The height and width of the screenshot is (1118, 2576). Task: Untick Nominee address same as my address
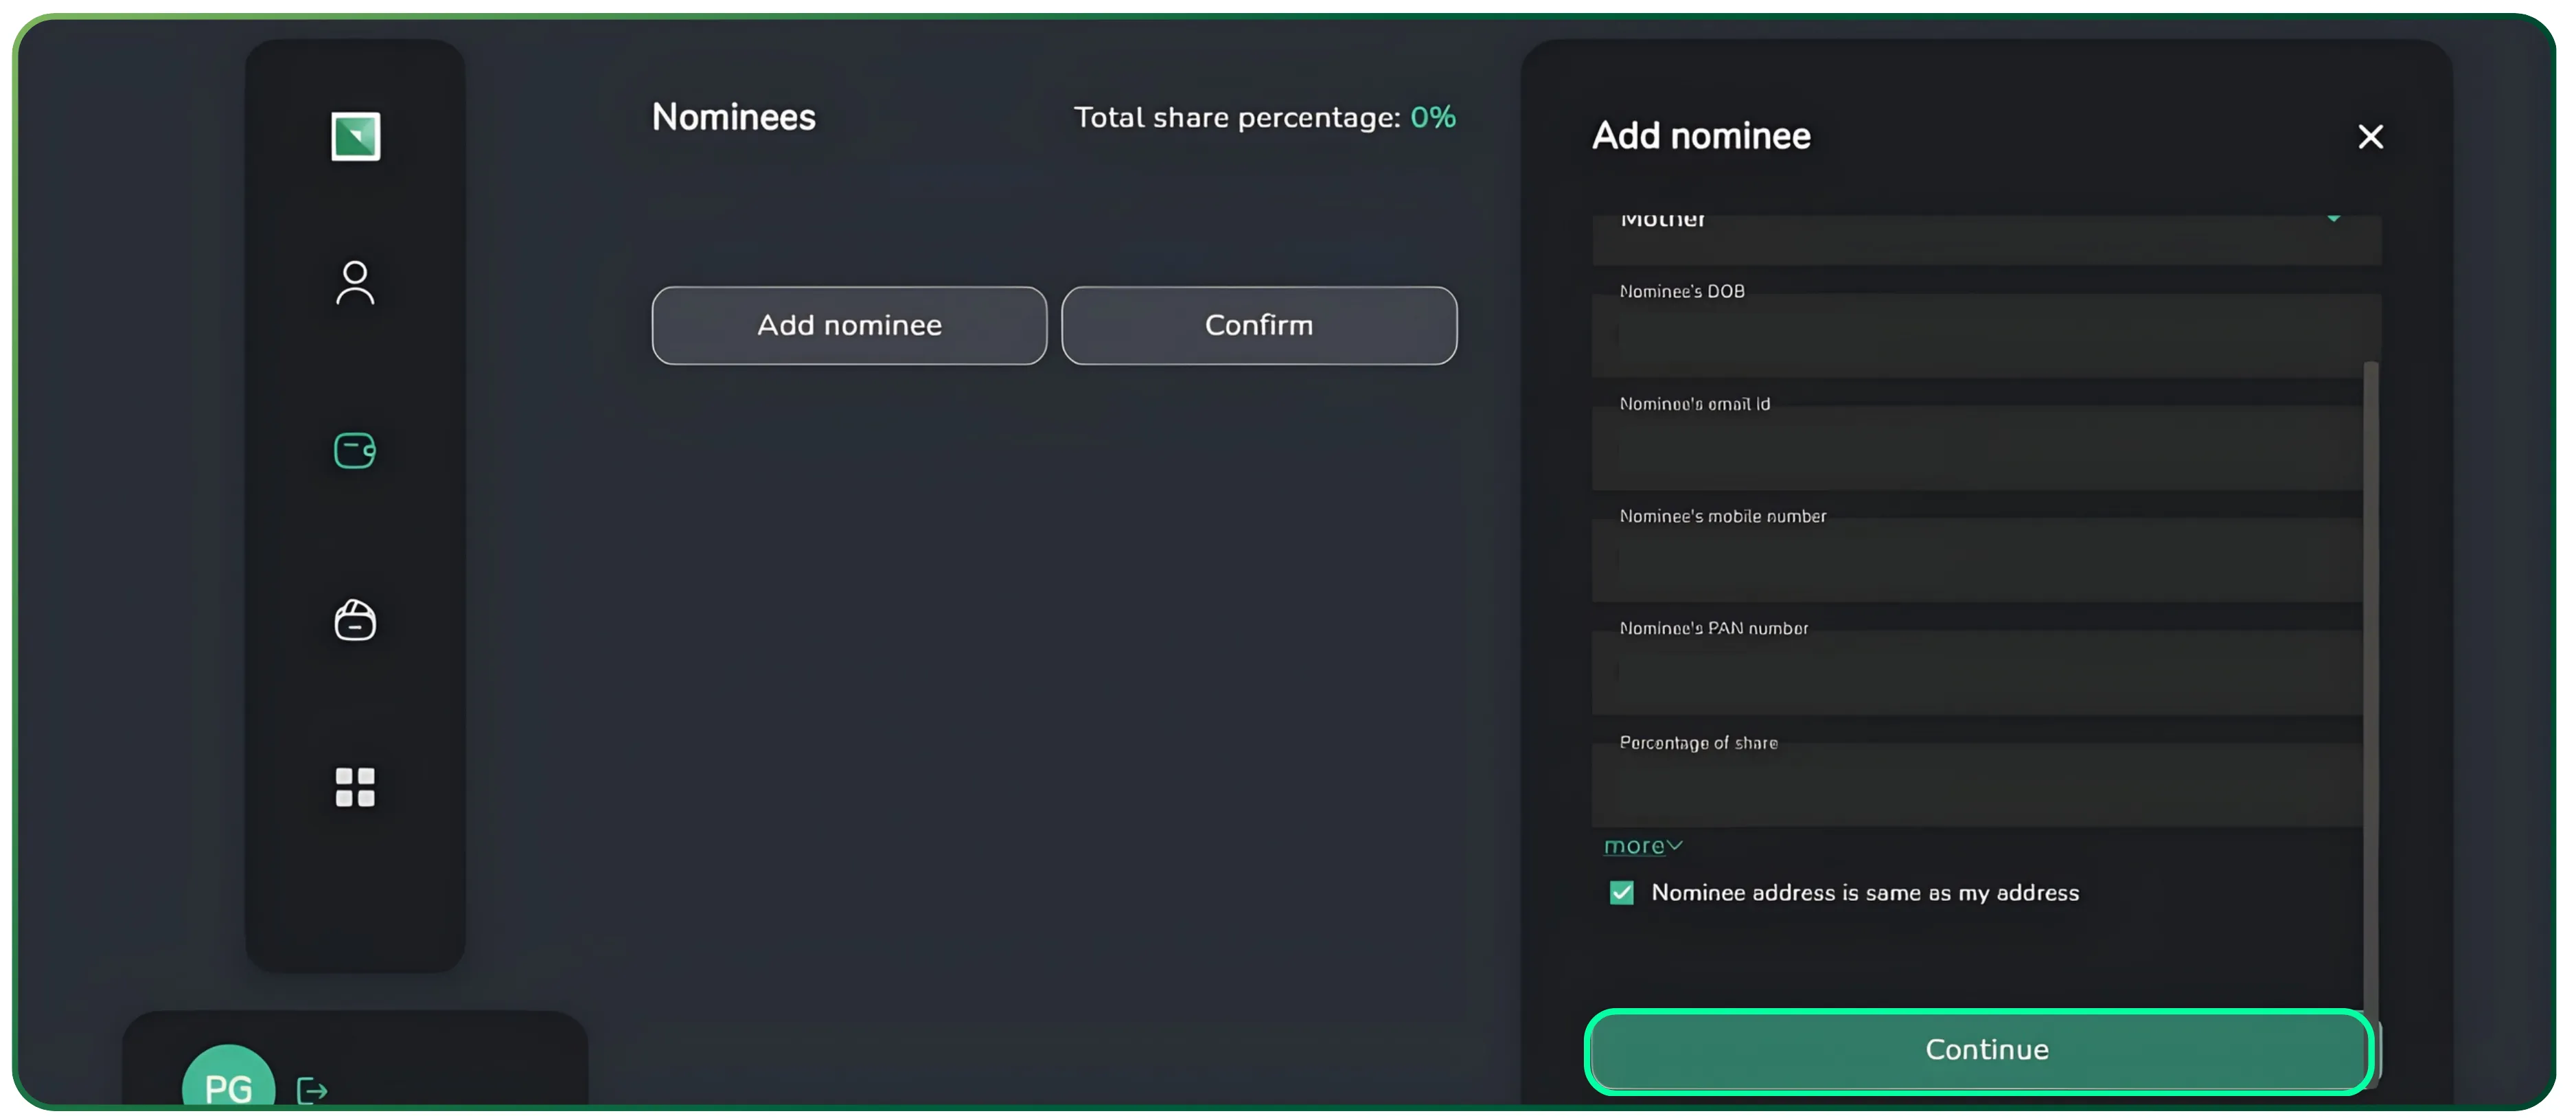pyautogui.click(x=1621, y=892)
